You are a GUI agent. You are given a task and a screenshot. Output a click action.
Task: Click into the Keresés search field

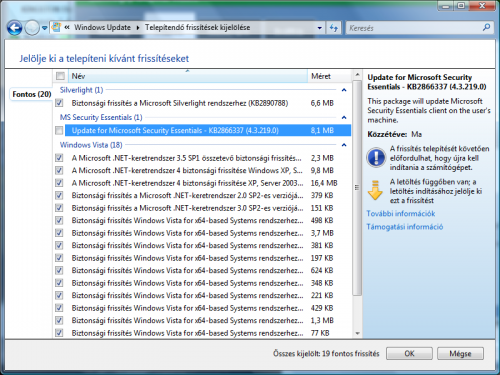pyautogui.click(x=413, y=28)
